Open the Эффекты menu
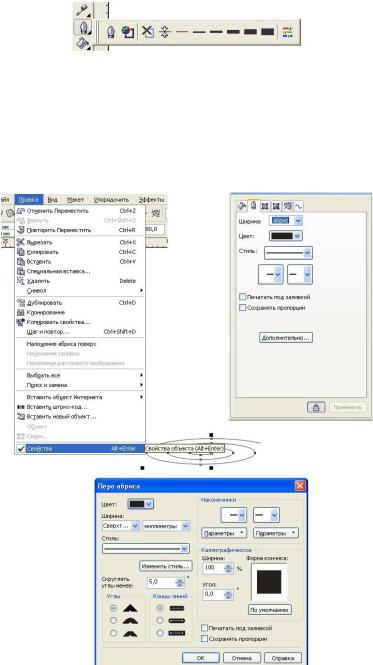Screen dimensions: 373x665 click(151, 199)
